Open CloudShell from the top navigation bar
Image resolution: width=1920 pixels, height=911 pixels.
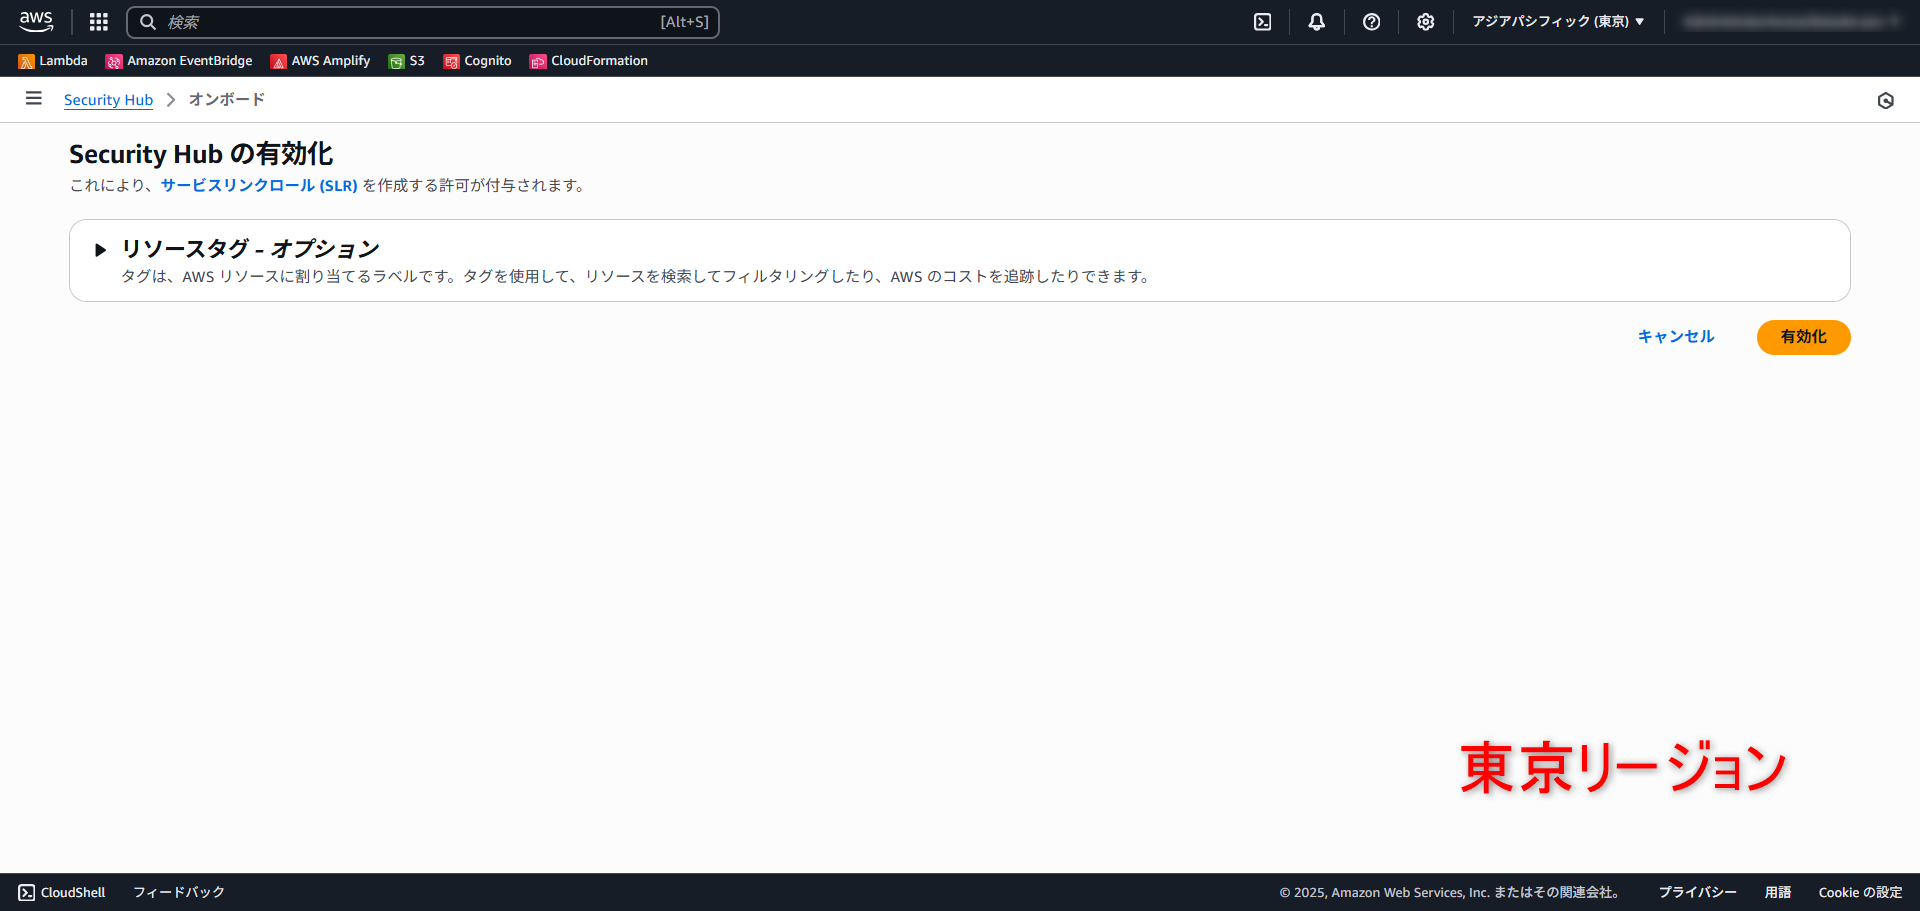1262,21
